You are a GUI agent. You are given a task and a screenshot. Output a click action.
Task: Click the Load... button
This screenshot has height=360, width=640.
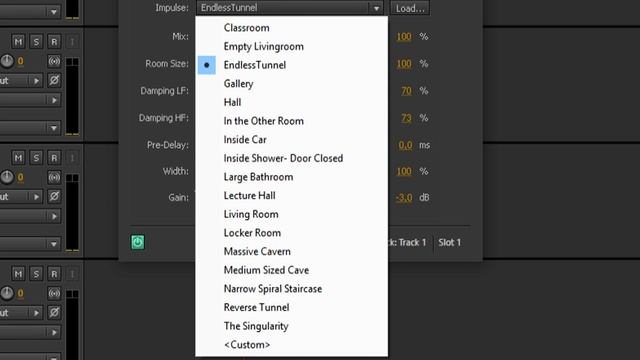pyautogui.click(x=410, y=8)
